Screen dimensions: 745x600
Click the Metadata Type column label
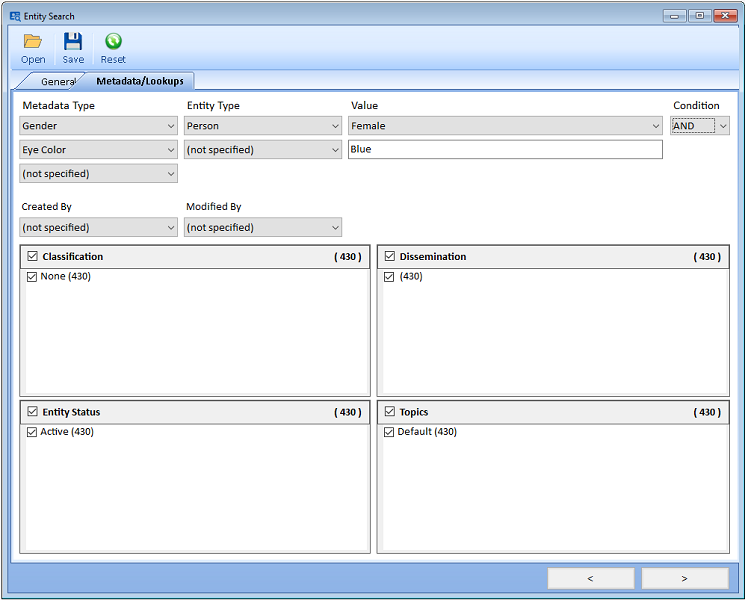tap(58, 105)
